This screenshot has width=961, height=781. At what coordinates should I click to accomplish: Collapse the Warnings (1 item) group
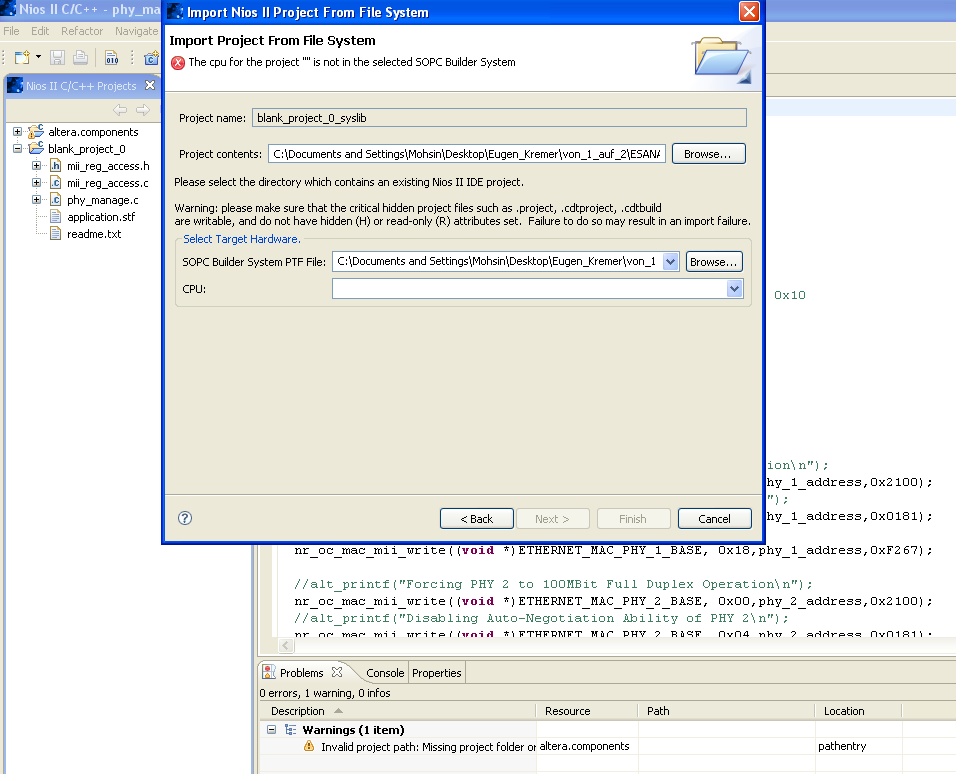tap(272, 730)
